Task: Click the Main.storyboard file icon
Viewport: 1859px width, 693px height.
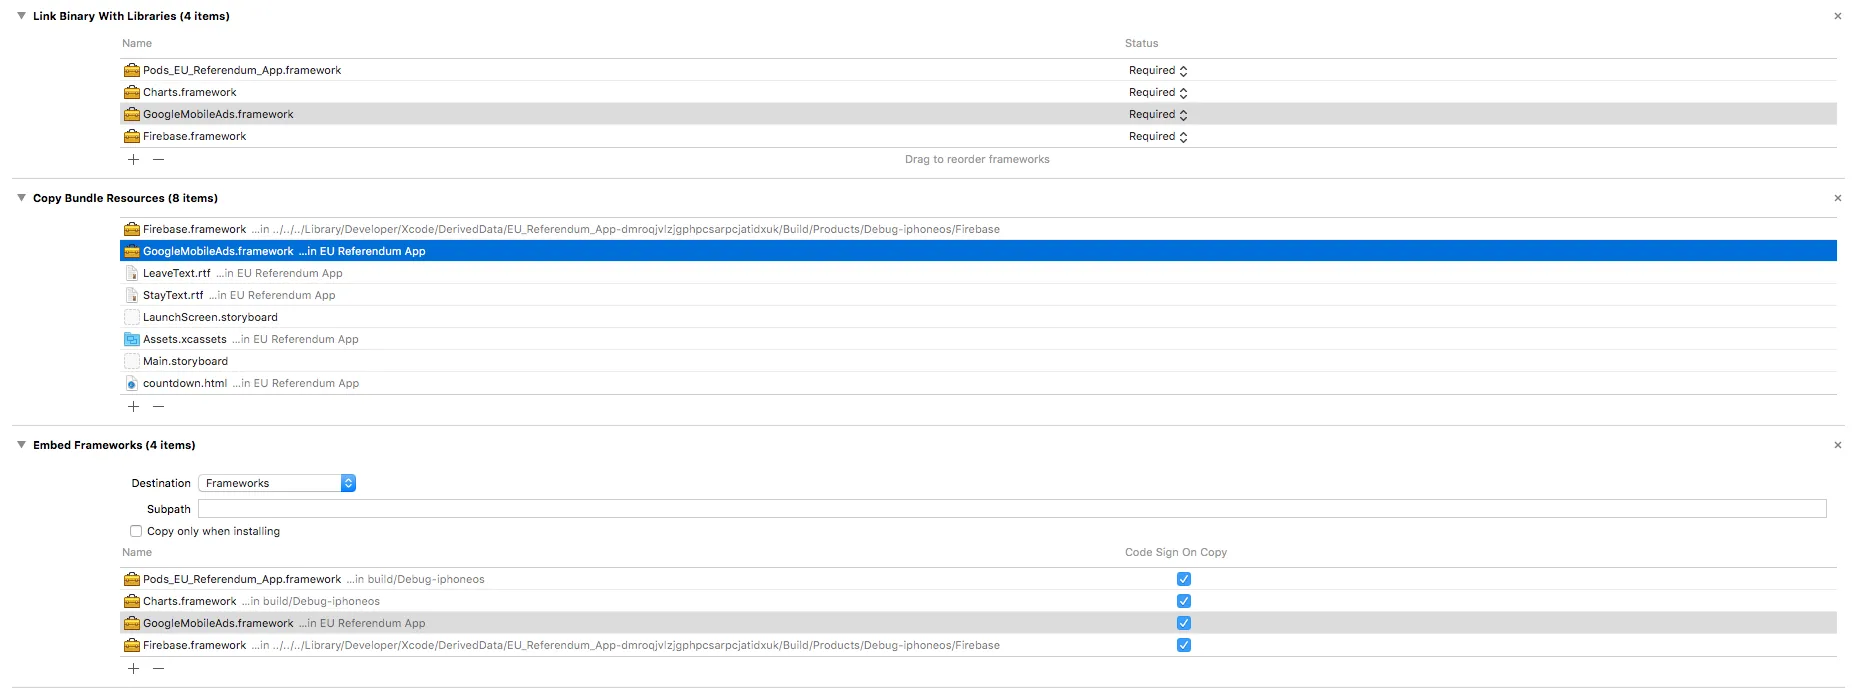Action: click(x=131, y=361)
